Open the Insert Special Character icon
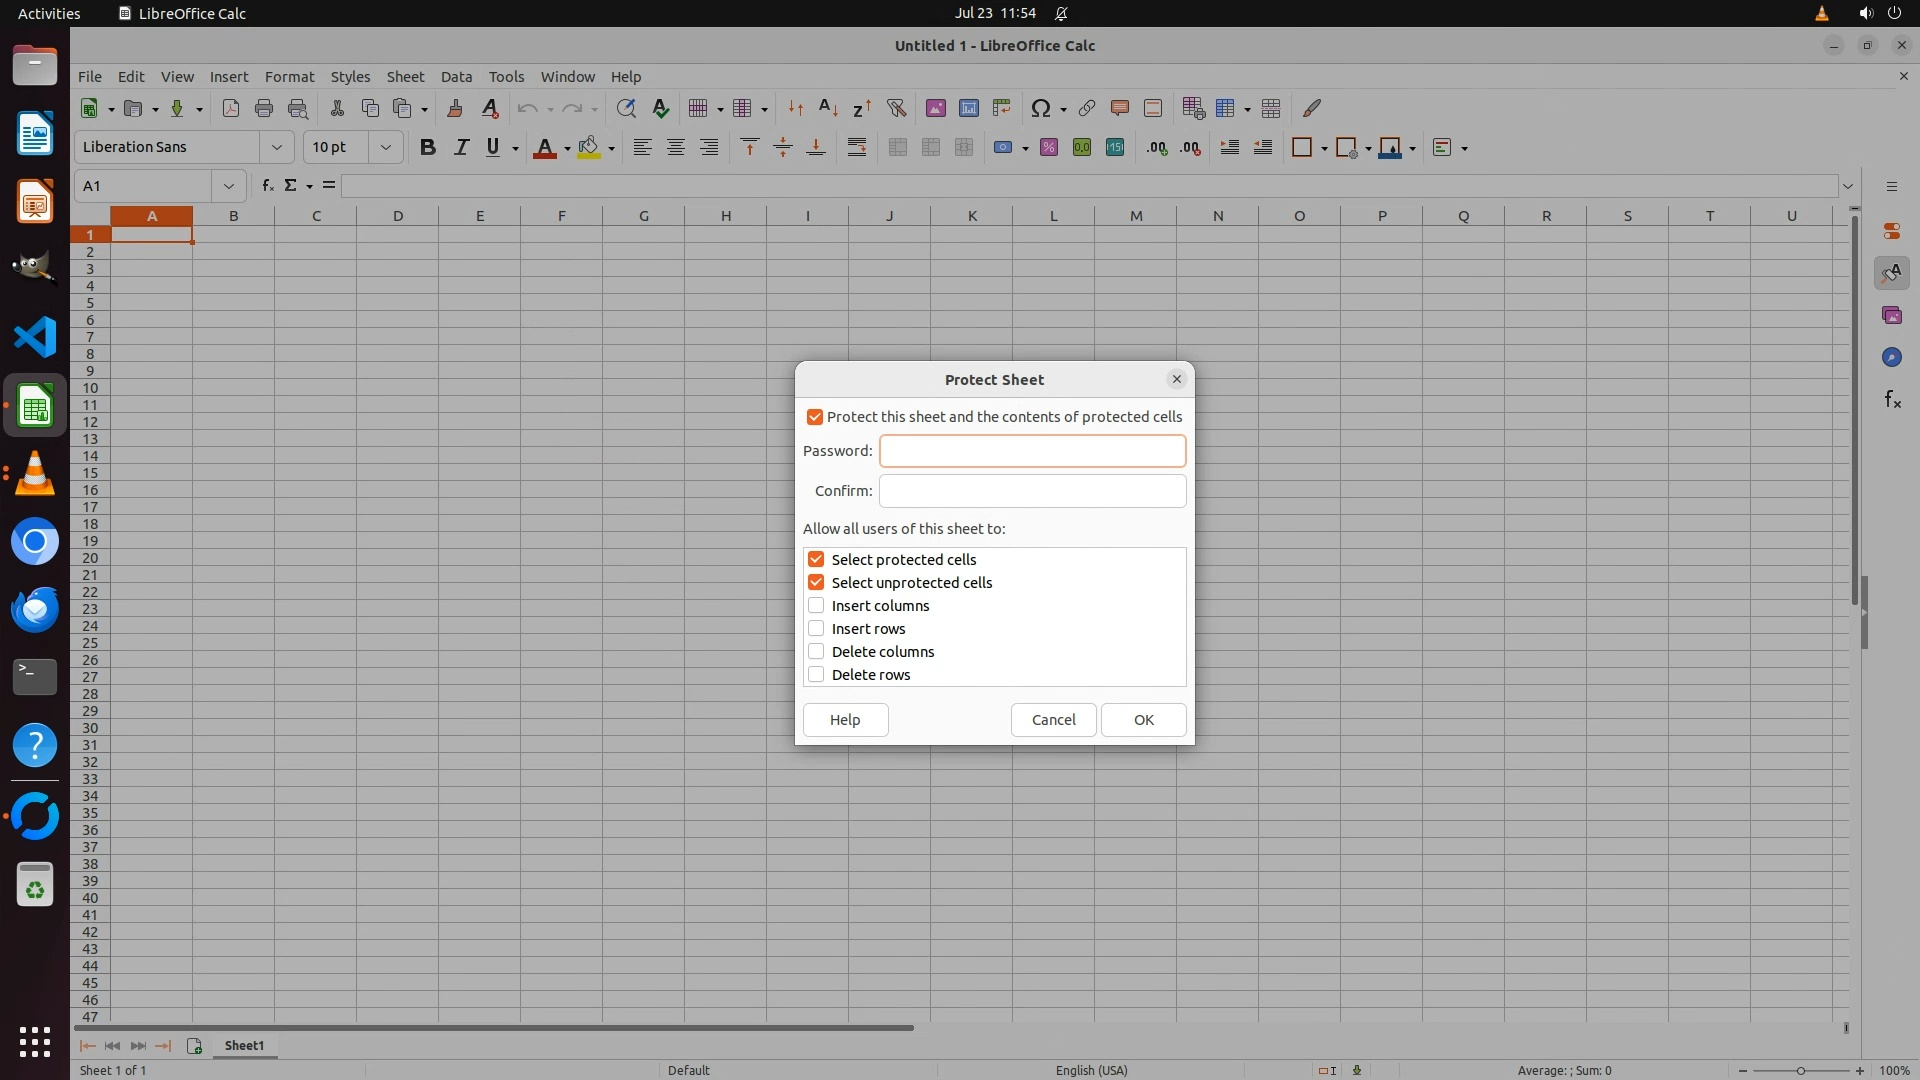This screenshot has height=1080, width=1920. (x=1040, y=108)
